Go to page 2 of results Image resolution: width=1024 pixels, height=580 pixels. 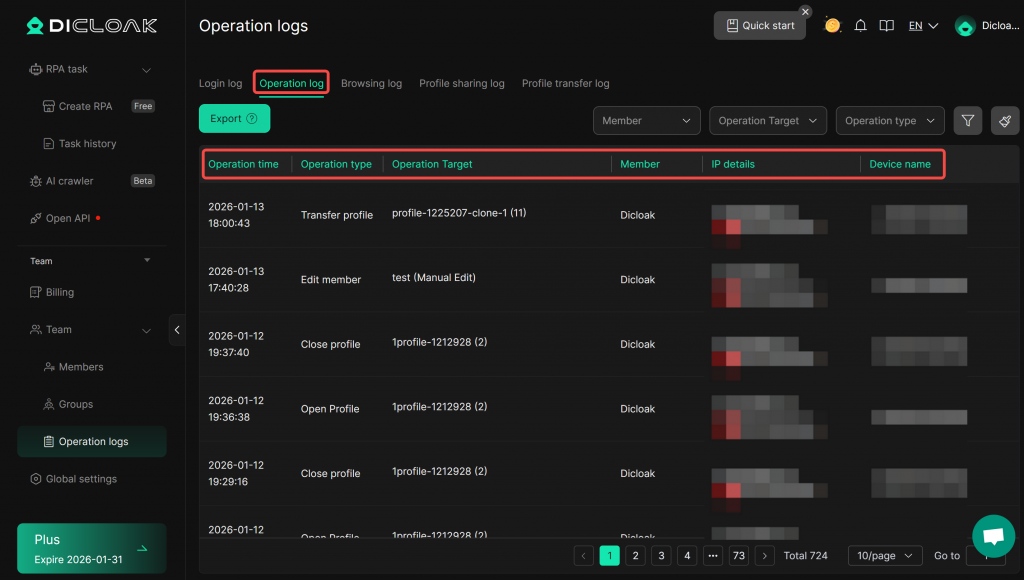635,556
